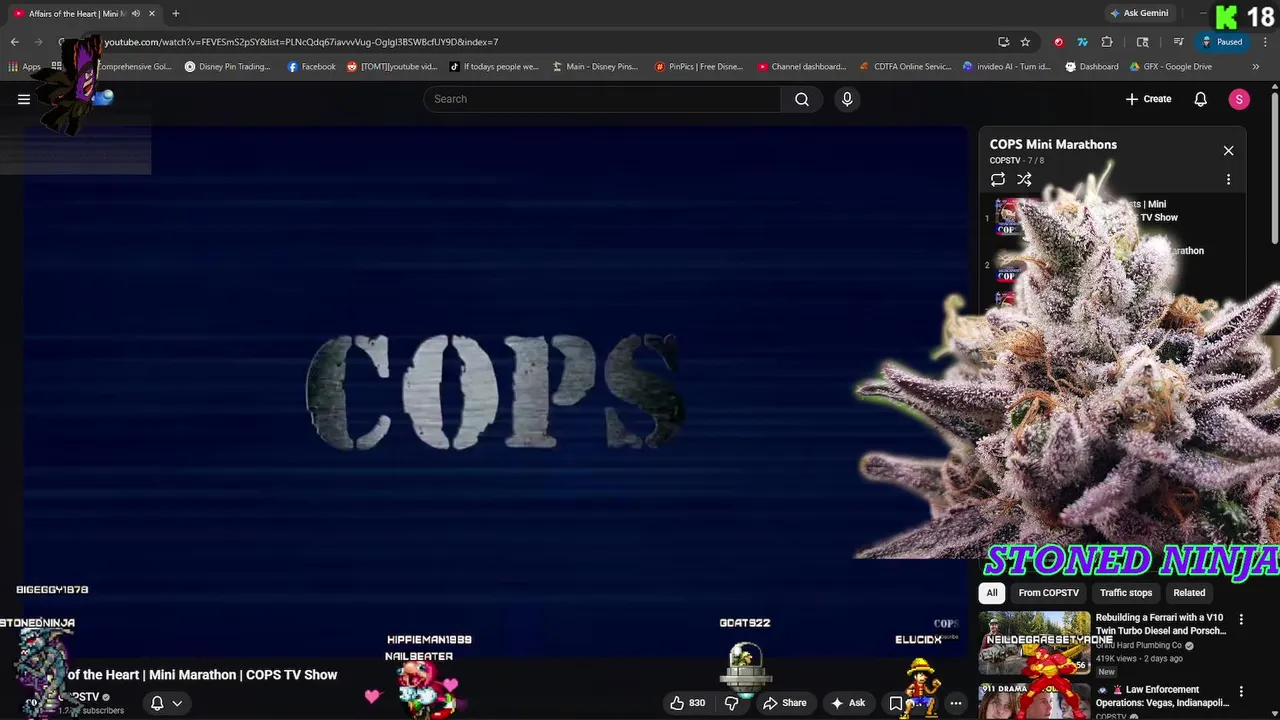
Task: Open the account avatar menu
Action: tap(1239, 99)
